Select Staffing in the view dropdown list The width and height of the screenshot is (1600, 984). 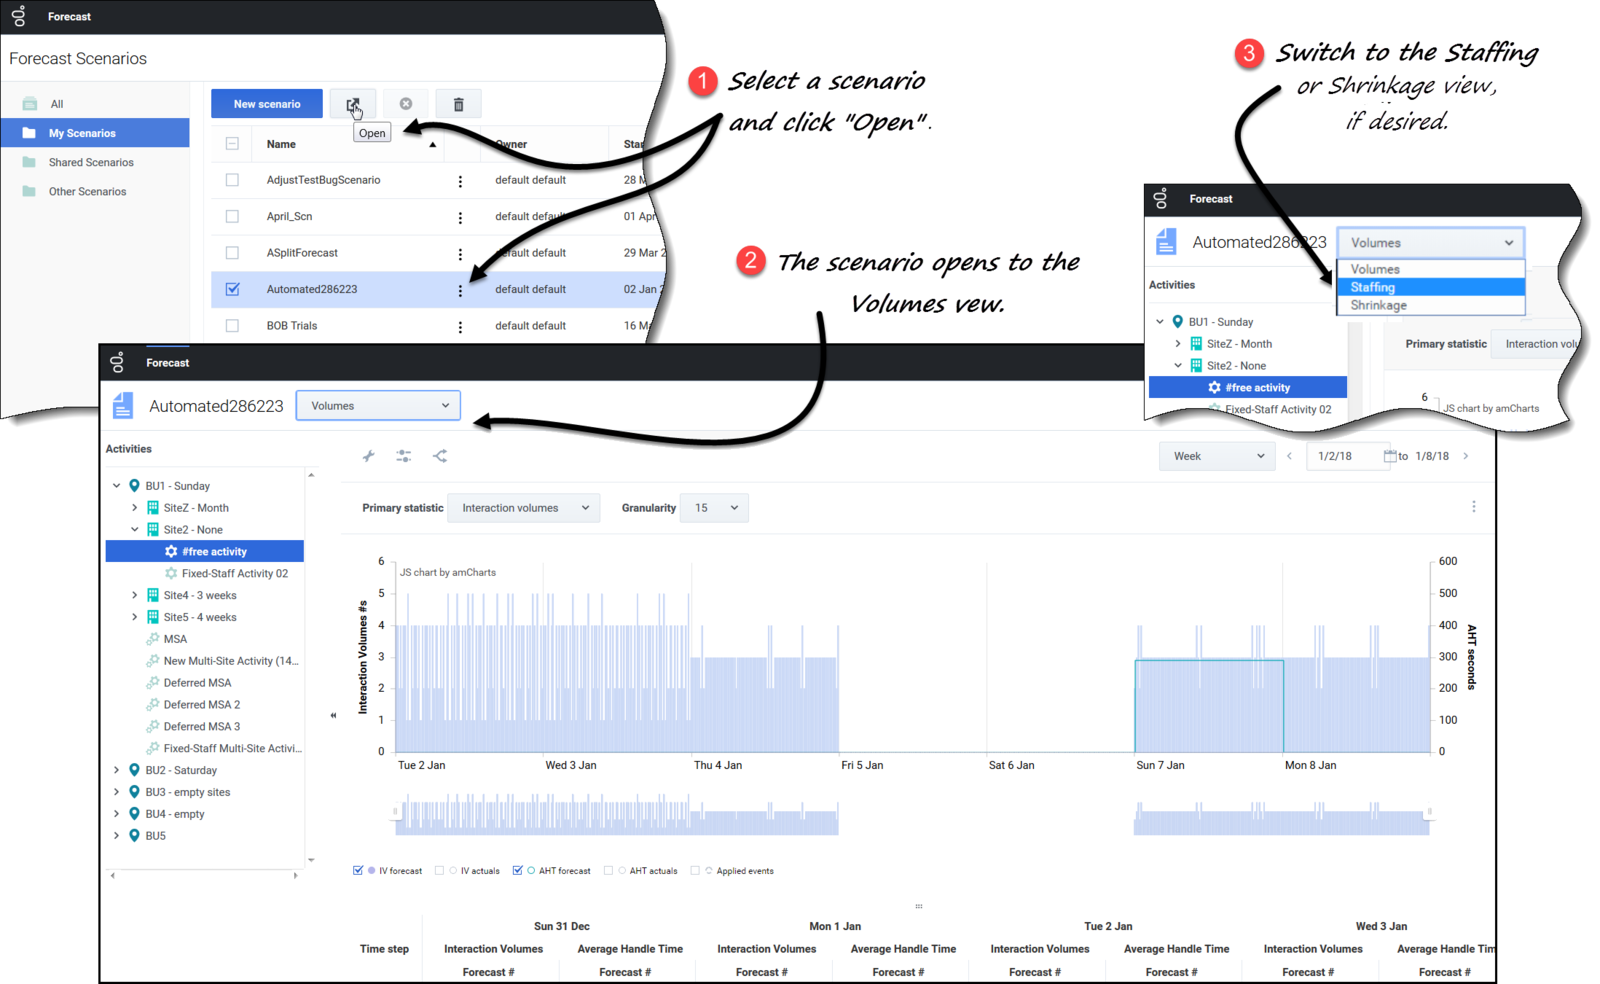1431,287
